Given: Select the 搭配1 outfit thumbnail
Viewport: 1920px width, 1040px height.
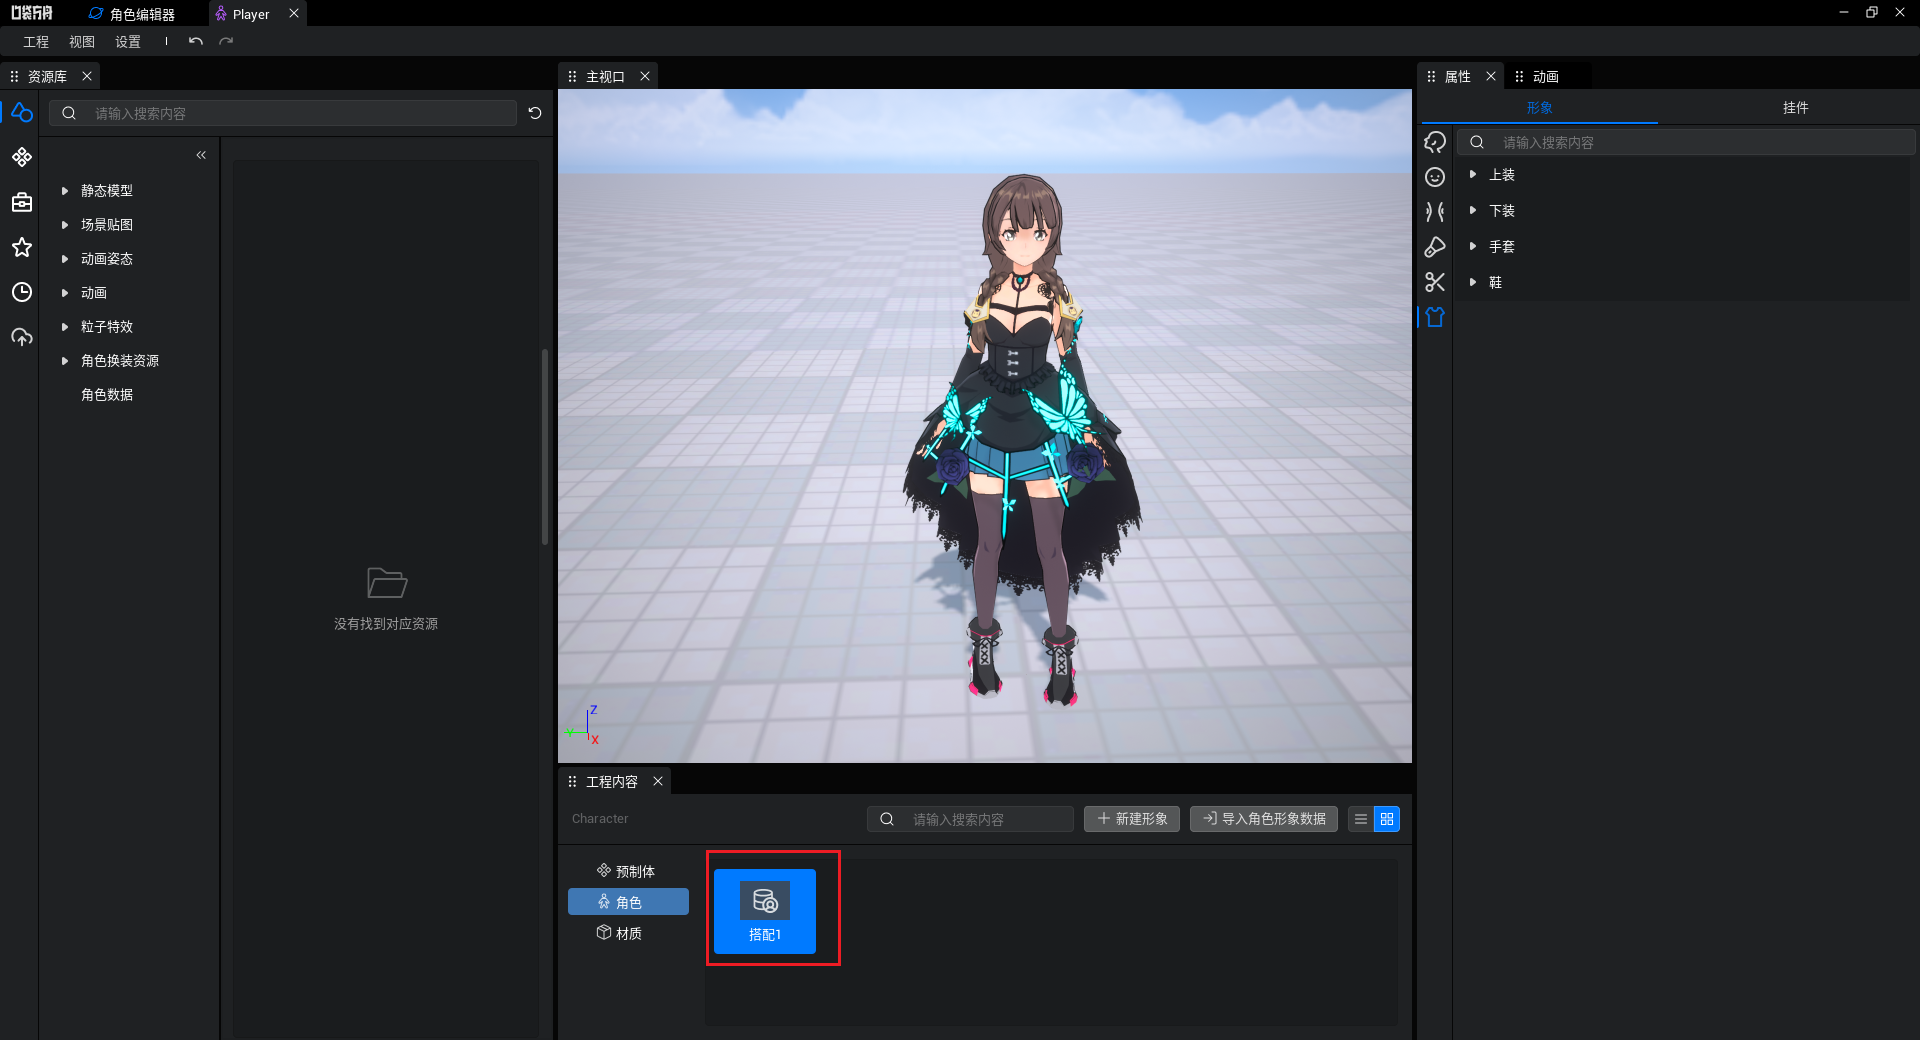Looking at the screenshot, I should [x=765, y=911].
